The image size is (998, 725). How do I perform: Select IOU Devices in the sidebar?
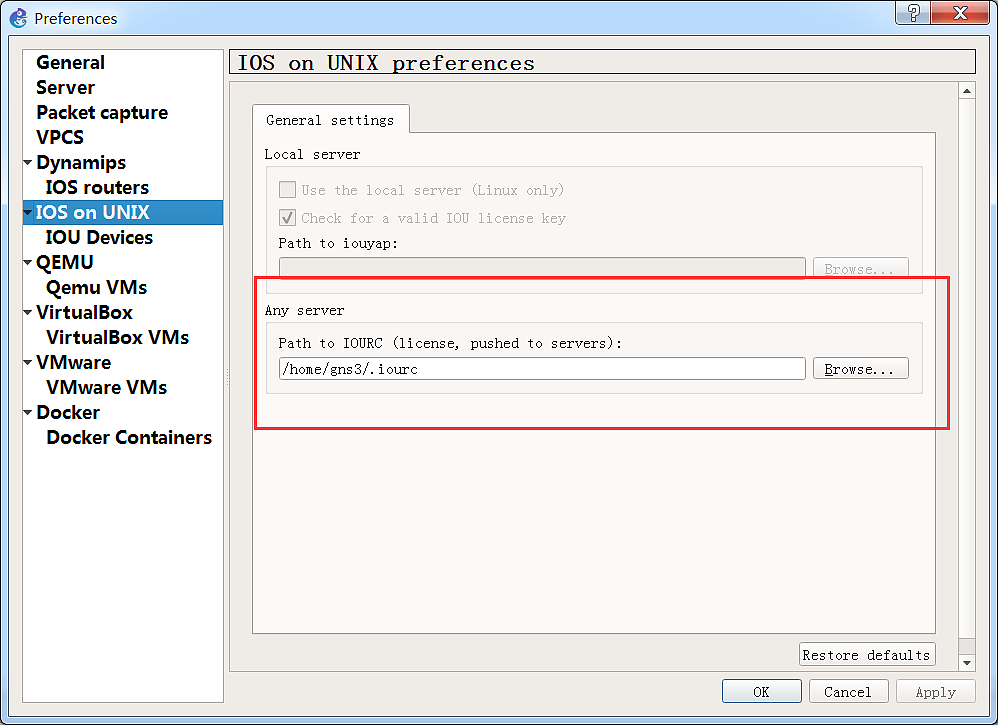click(x=99, y=238)
